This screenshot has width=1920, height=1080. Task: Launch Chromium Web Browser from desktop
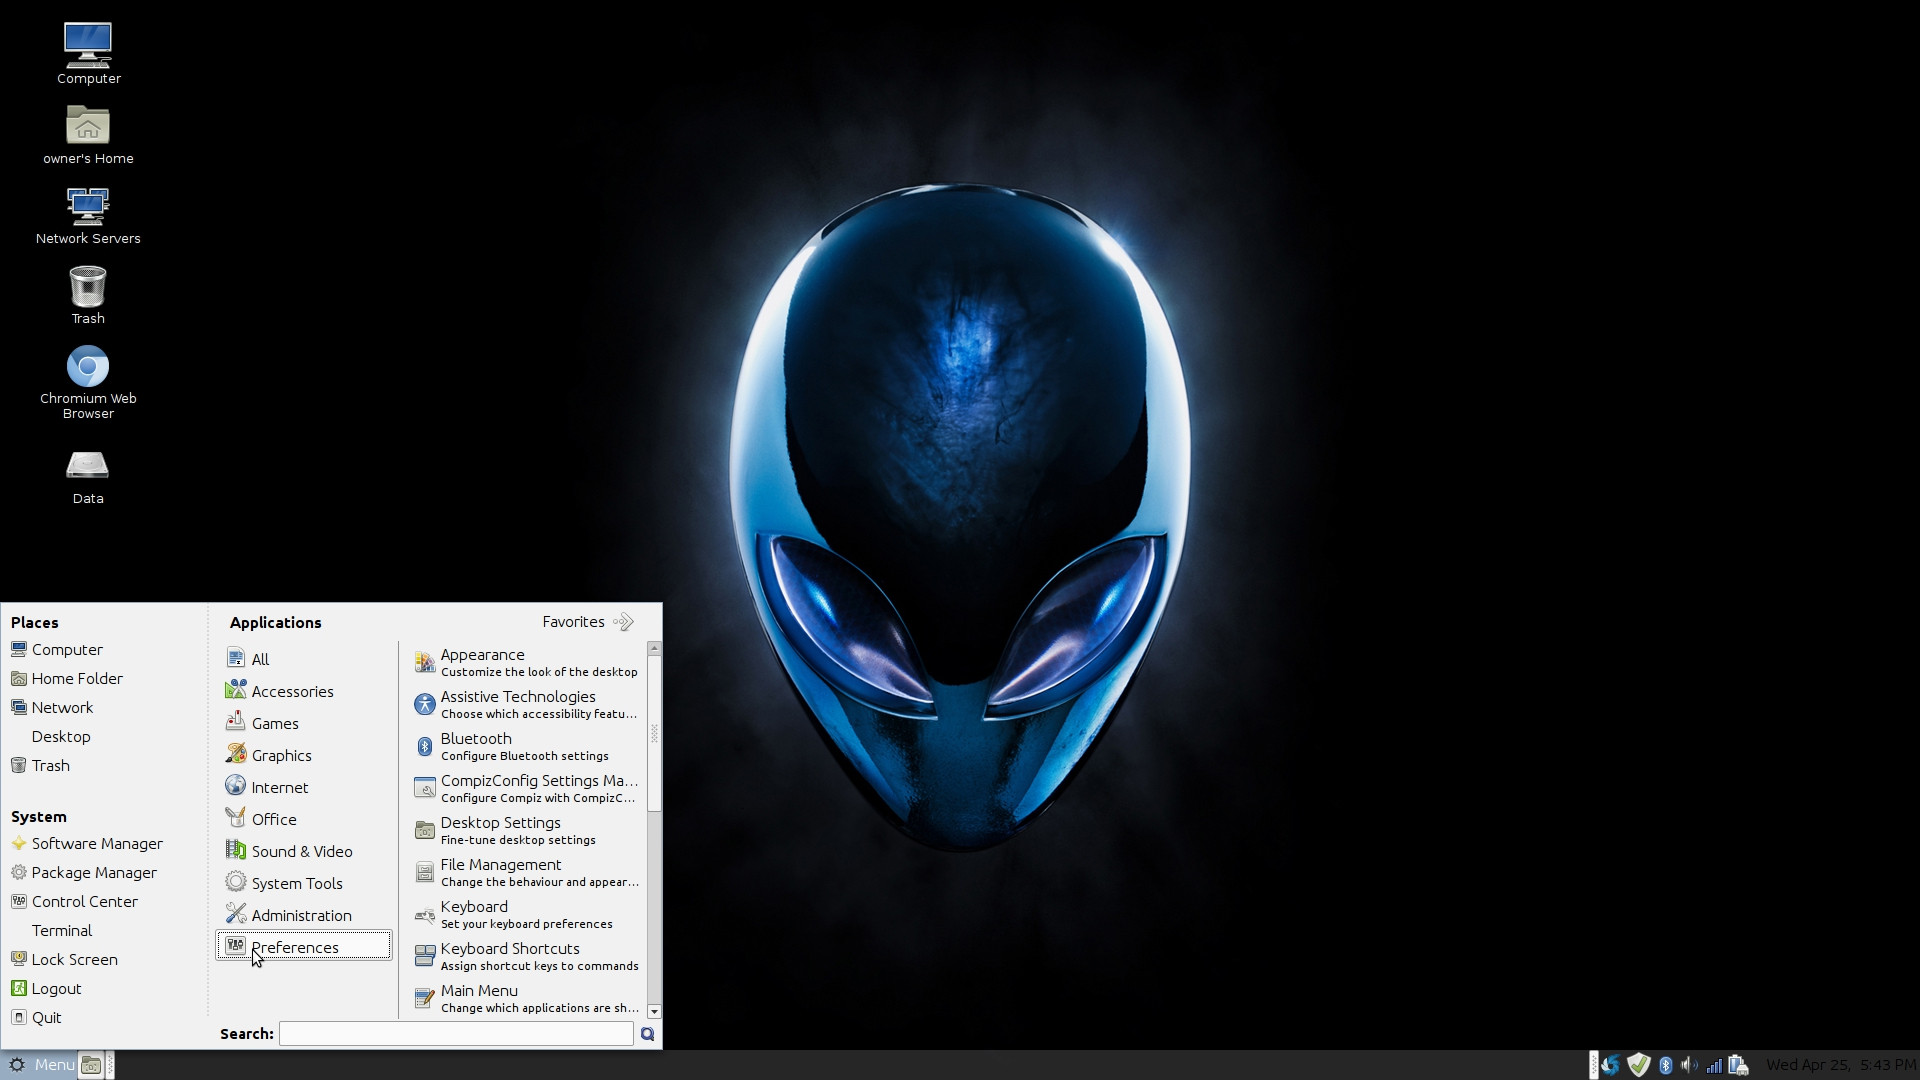coord(88,381)
